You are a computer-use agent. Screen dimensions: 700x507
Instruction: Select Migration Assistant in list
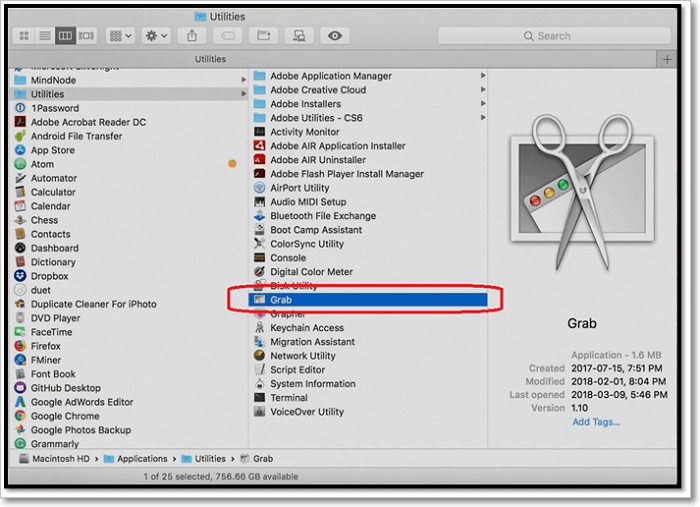[312, 342]
